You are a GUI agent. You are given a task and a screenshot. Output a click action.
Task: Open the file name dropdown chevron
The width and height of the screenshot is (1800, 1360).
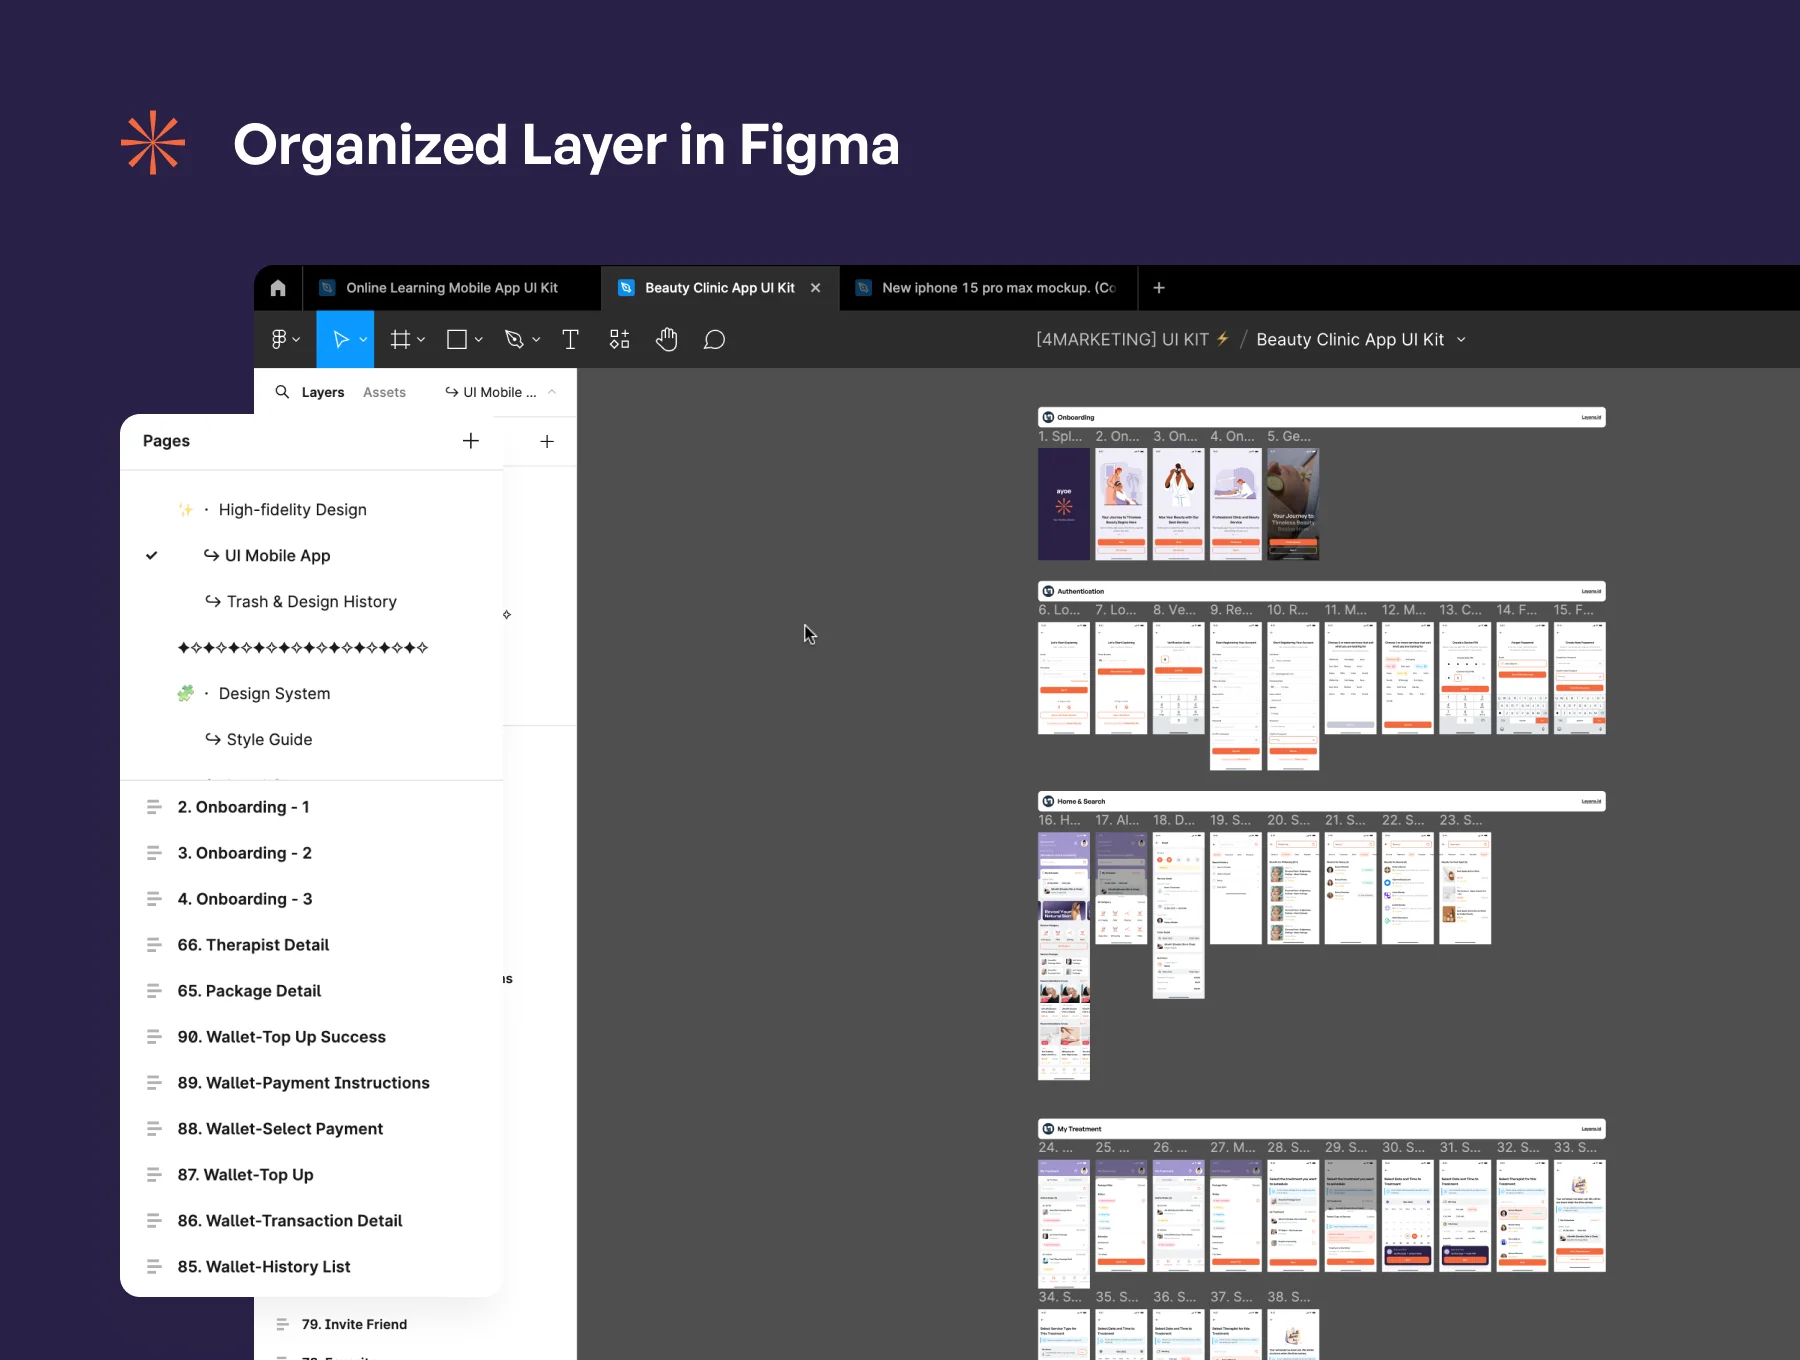coord(1462,340)
